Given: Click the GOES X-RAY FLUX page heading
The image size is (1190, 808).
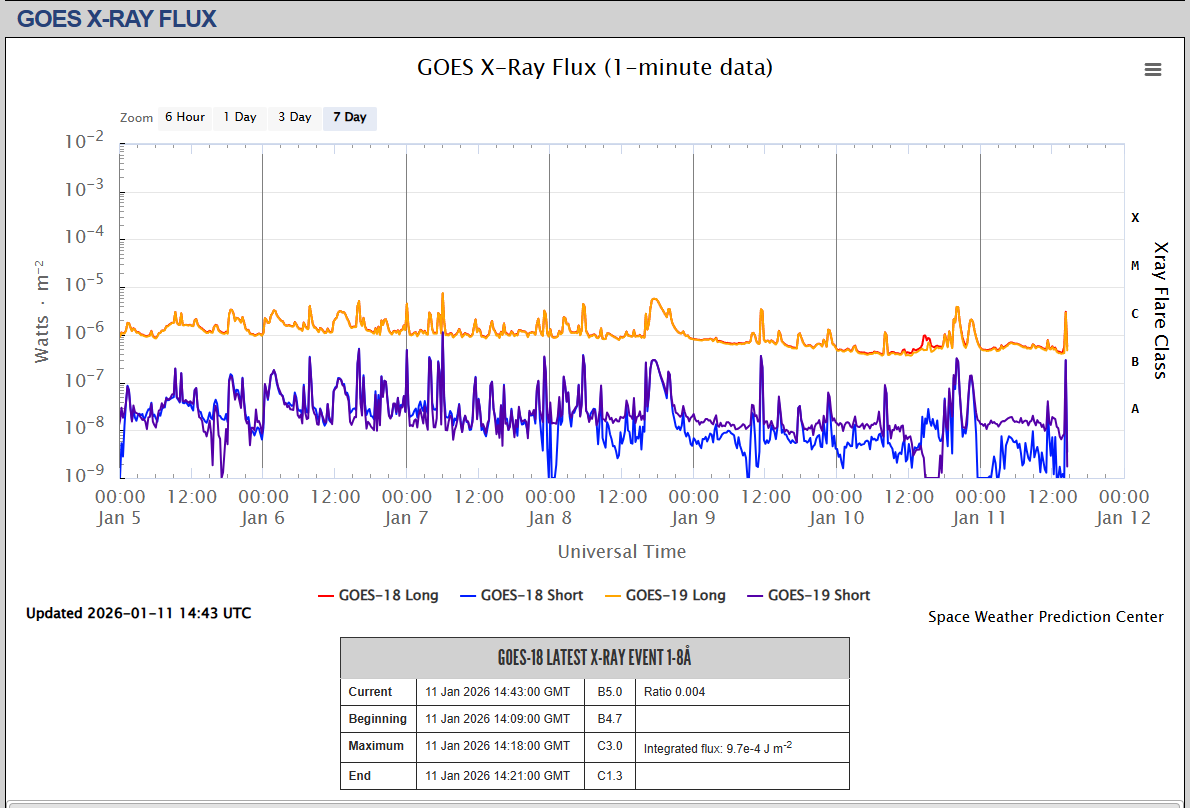Looking at the screenshot, I should [x=117, y=18].
